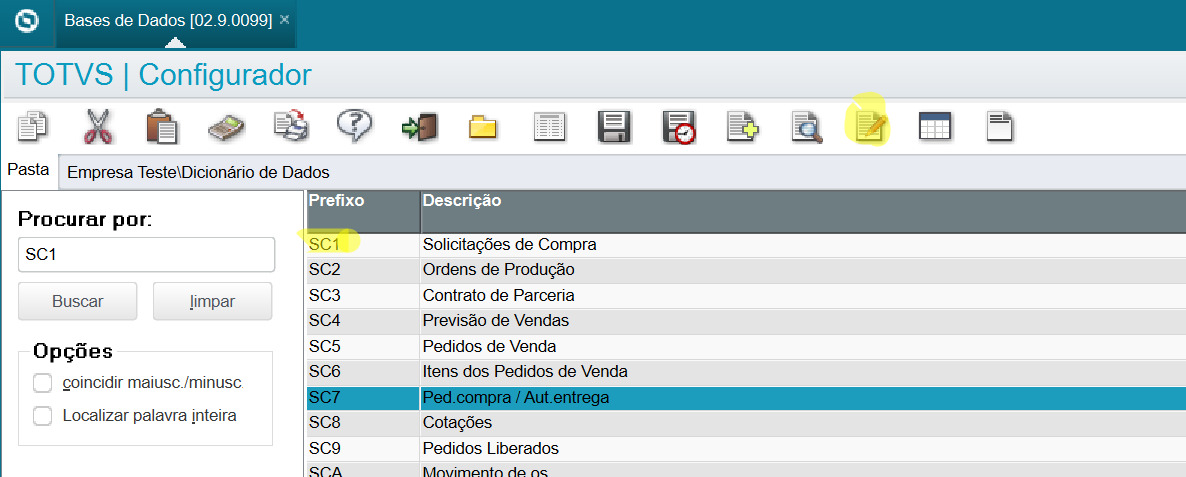Viewport: 1186px width, 477px height.
Task: Click the Buscar button
Action: pyautogui.click(x=77, y=302)
